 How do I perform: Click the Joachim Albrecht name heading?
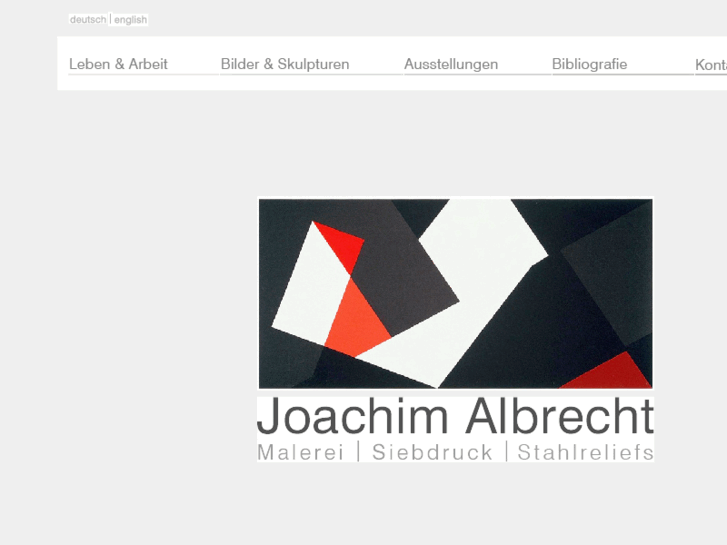click(455, 416)
